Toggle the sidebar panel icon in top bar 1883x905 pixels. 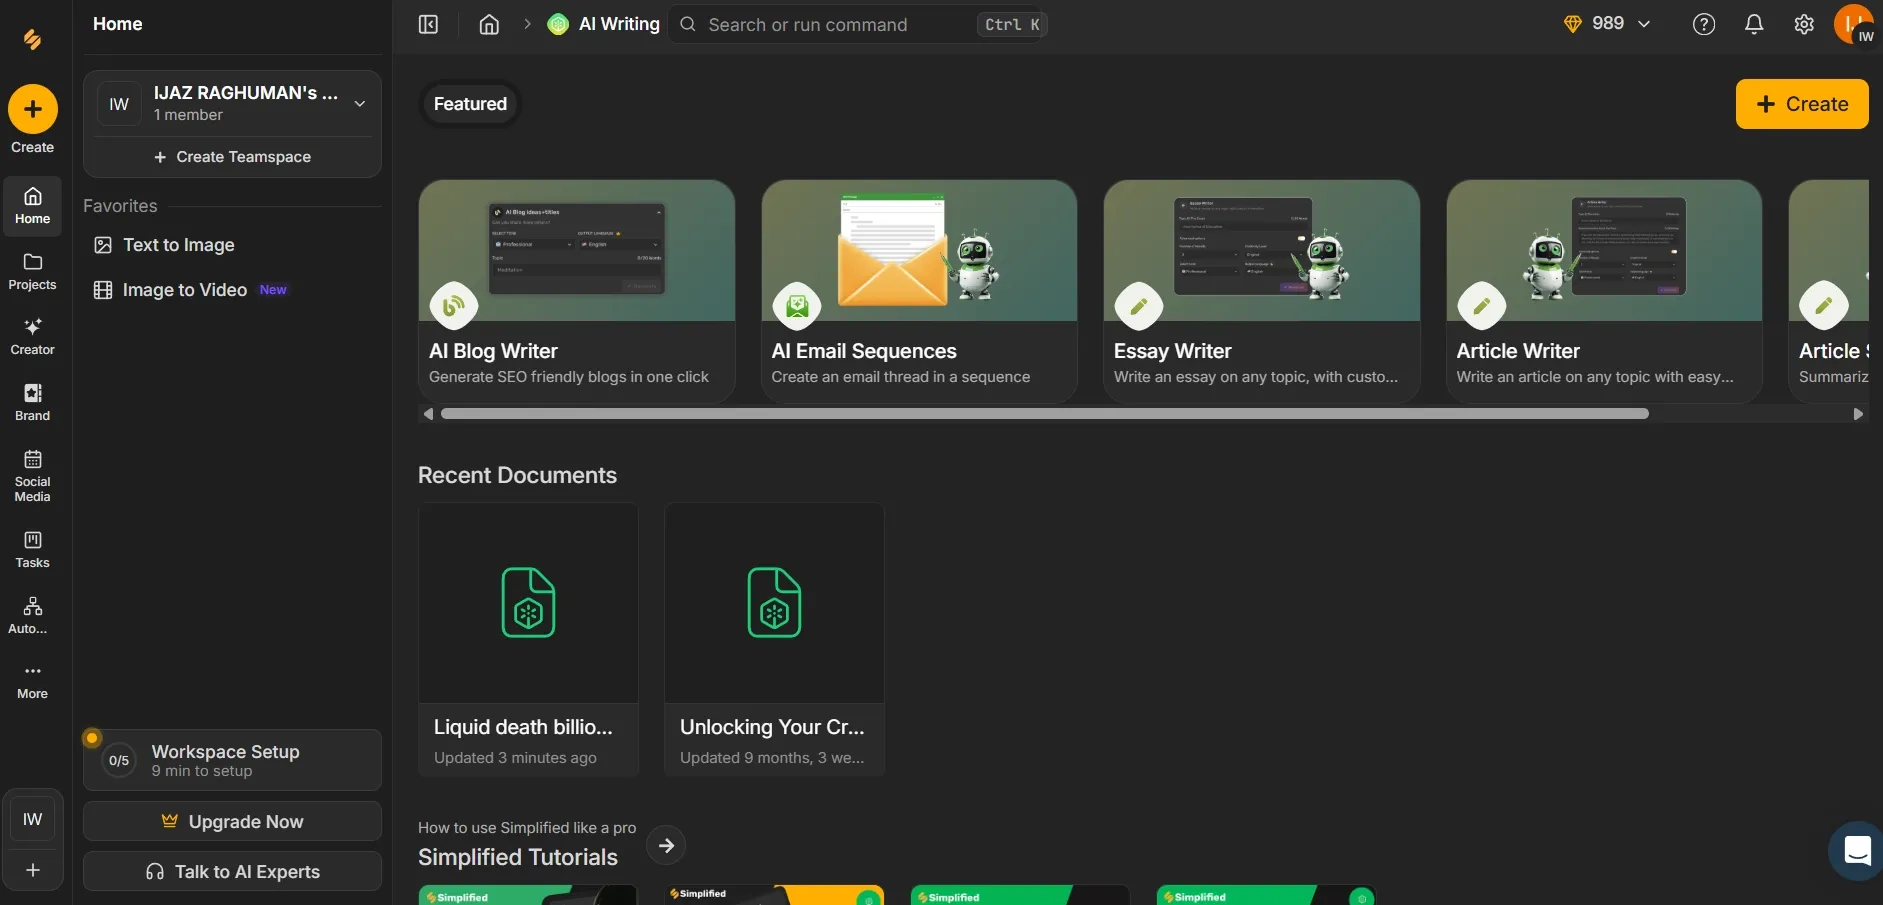(428, 24)
